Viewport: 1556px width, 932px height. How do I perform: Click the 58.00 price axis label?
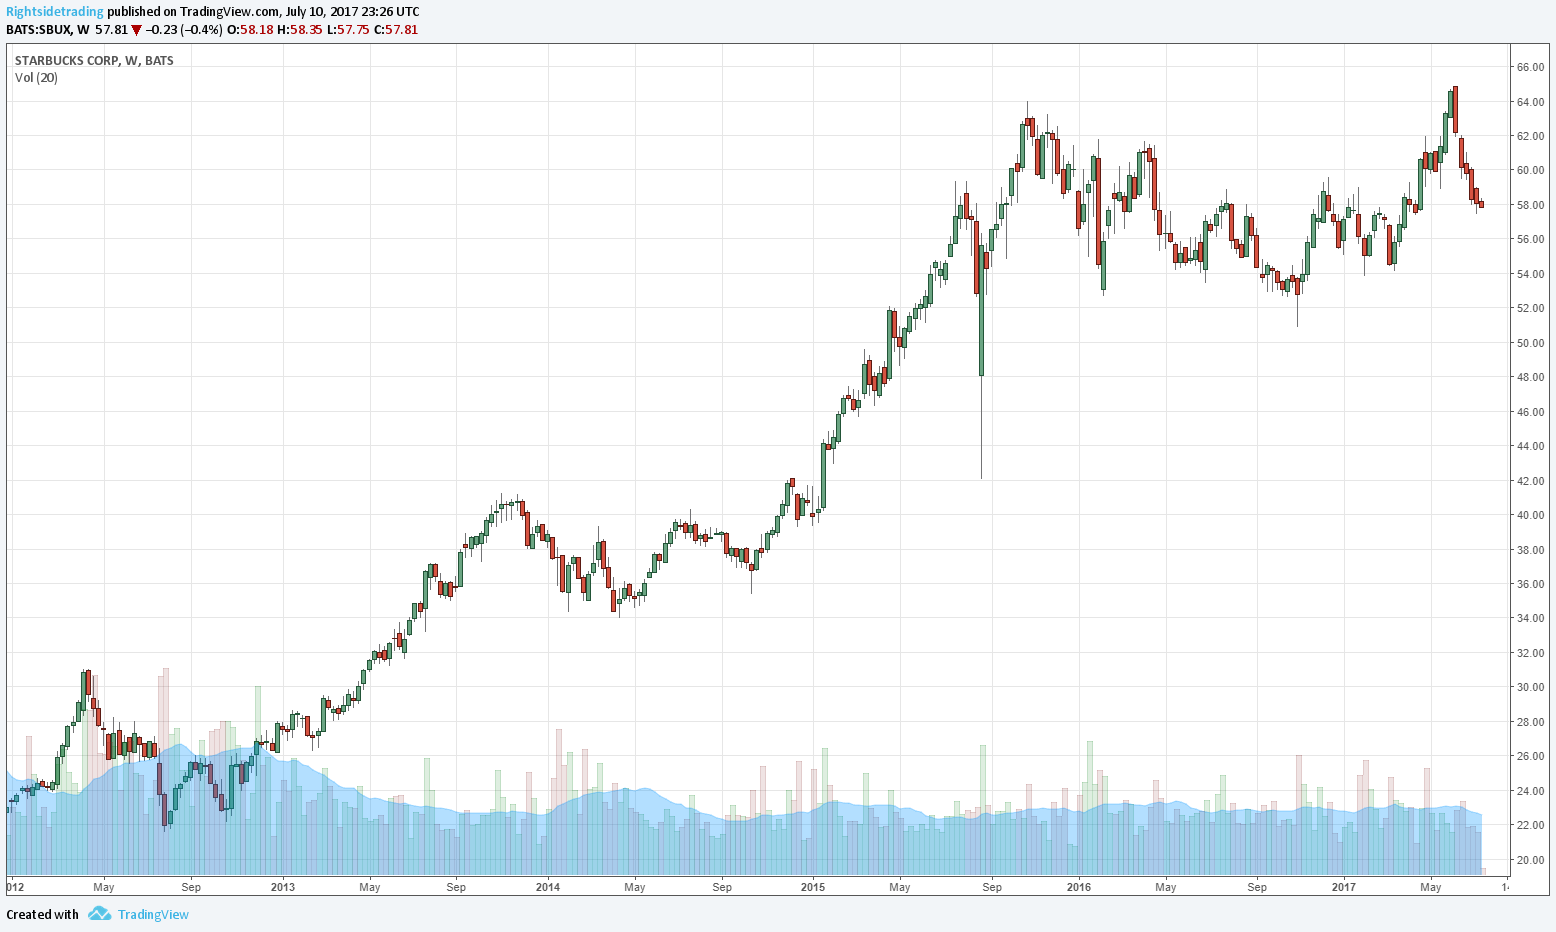point(1530,205)
